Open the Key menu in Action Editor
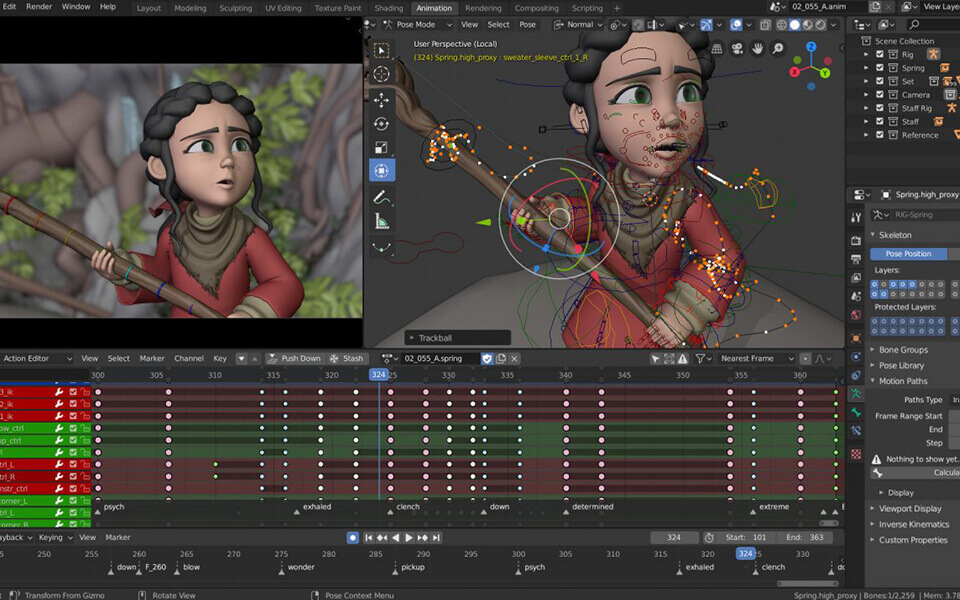The height and width of the screenshot is (600, 960). (220, 359)
